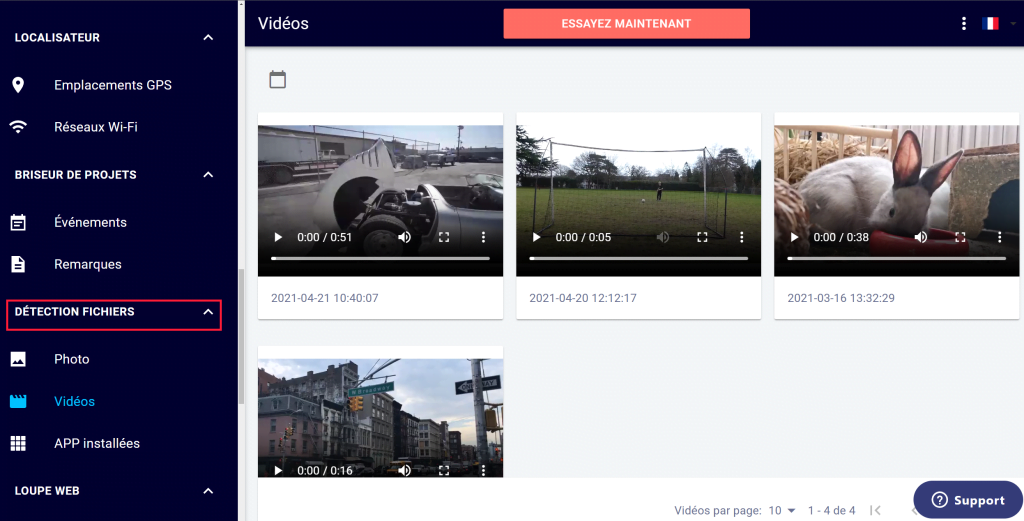Fullscreen the 0:05 soccer video

(x=702, y=237)
